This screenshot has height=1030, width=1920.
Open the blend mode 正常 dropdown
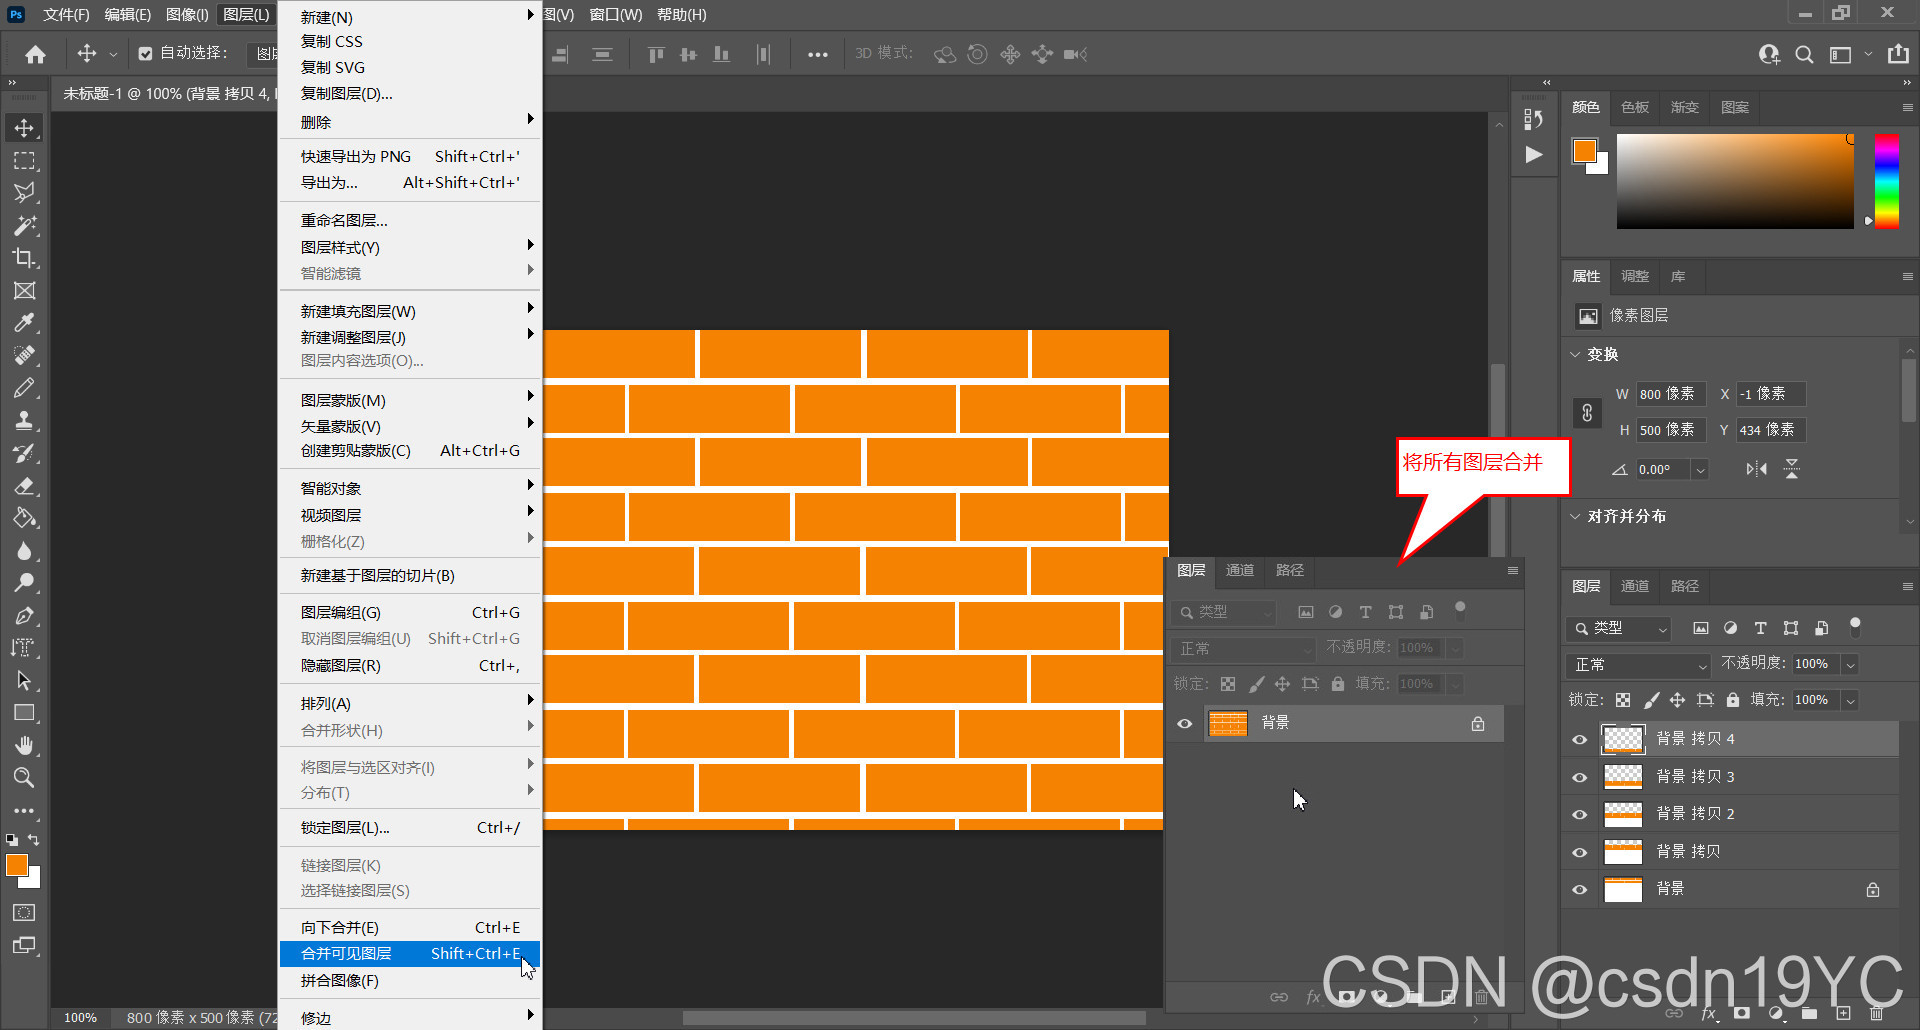pyautogui.click(x=1638, y=665)
